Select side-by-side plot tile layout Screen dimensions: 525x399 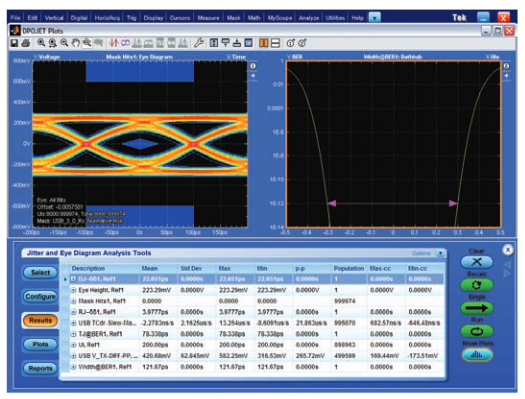pyautogui.click(x=264, y=43)
